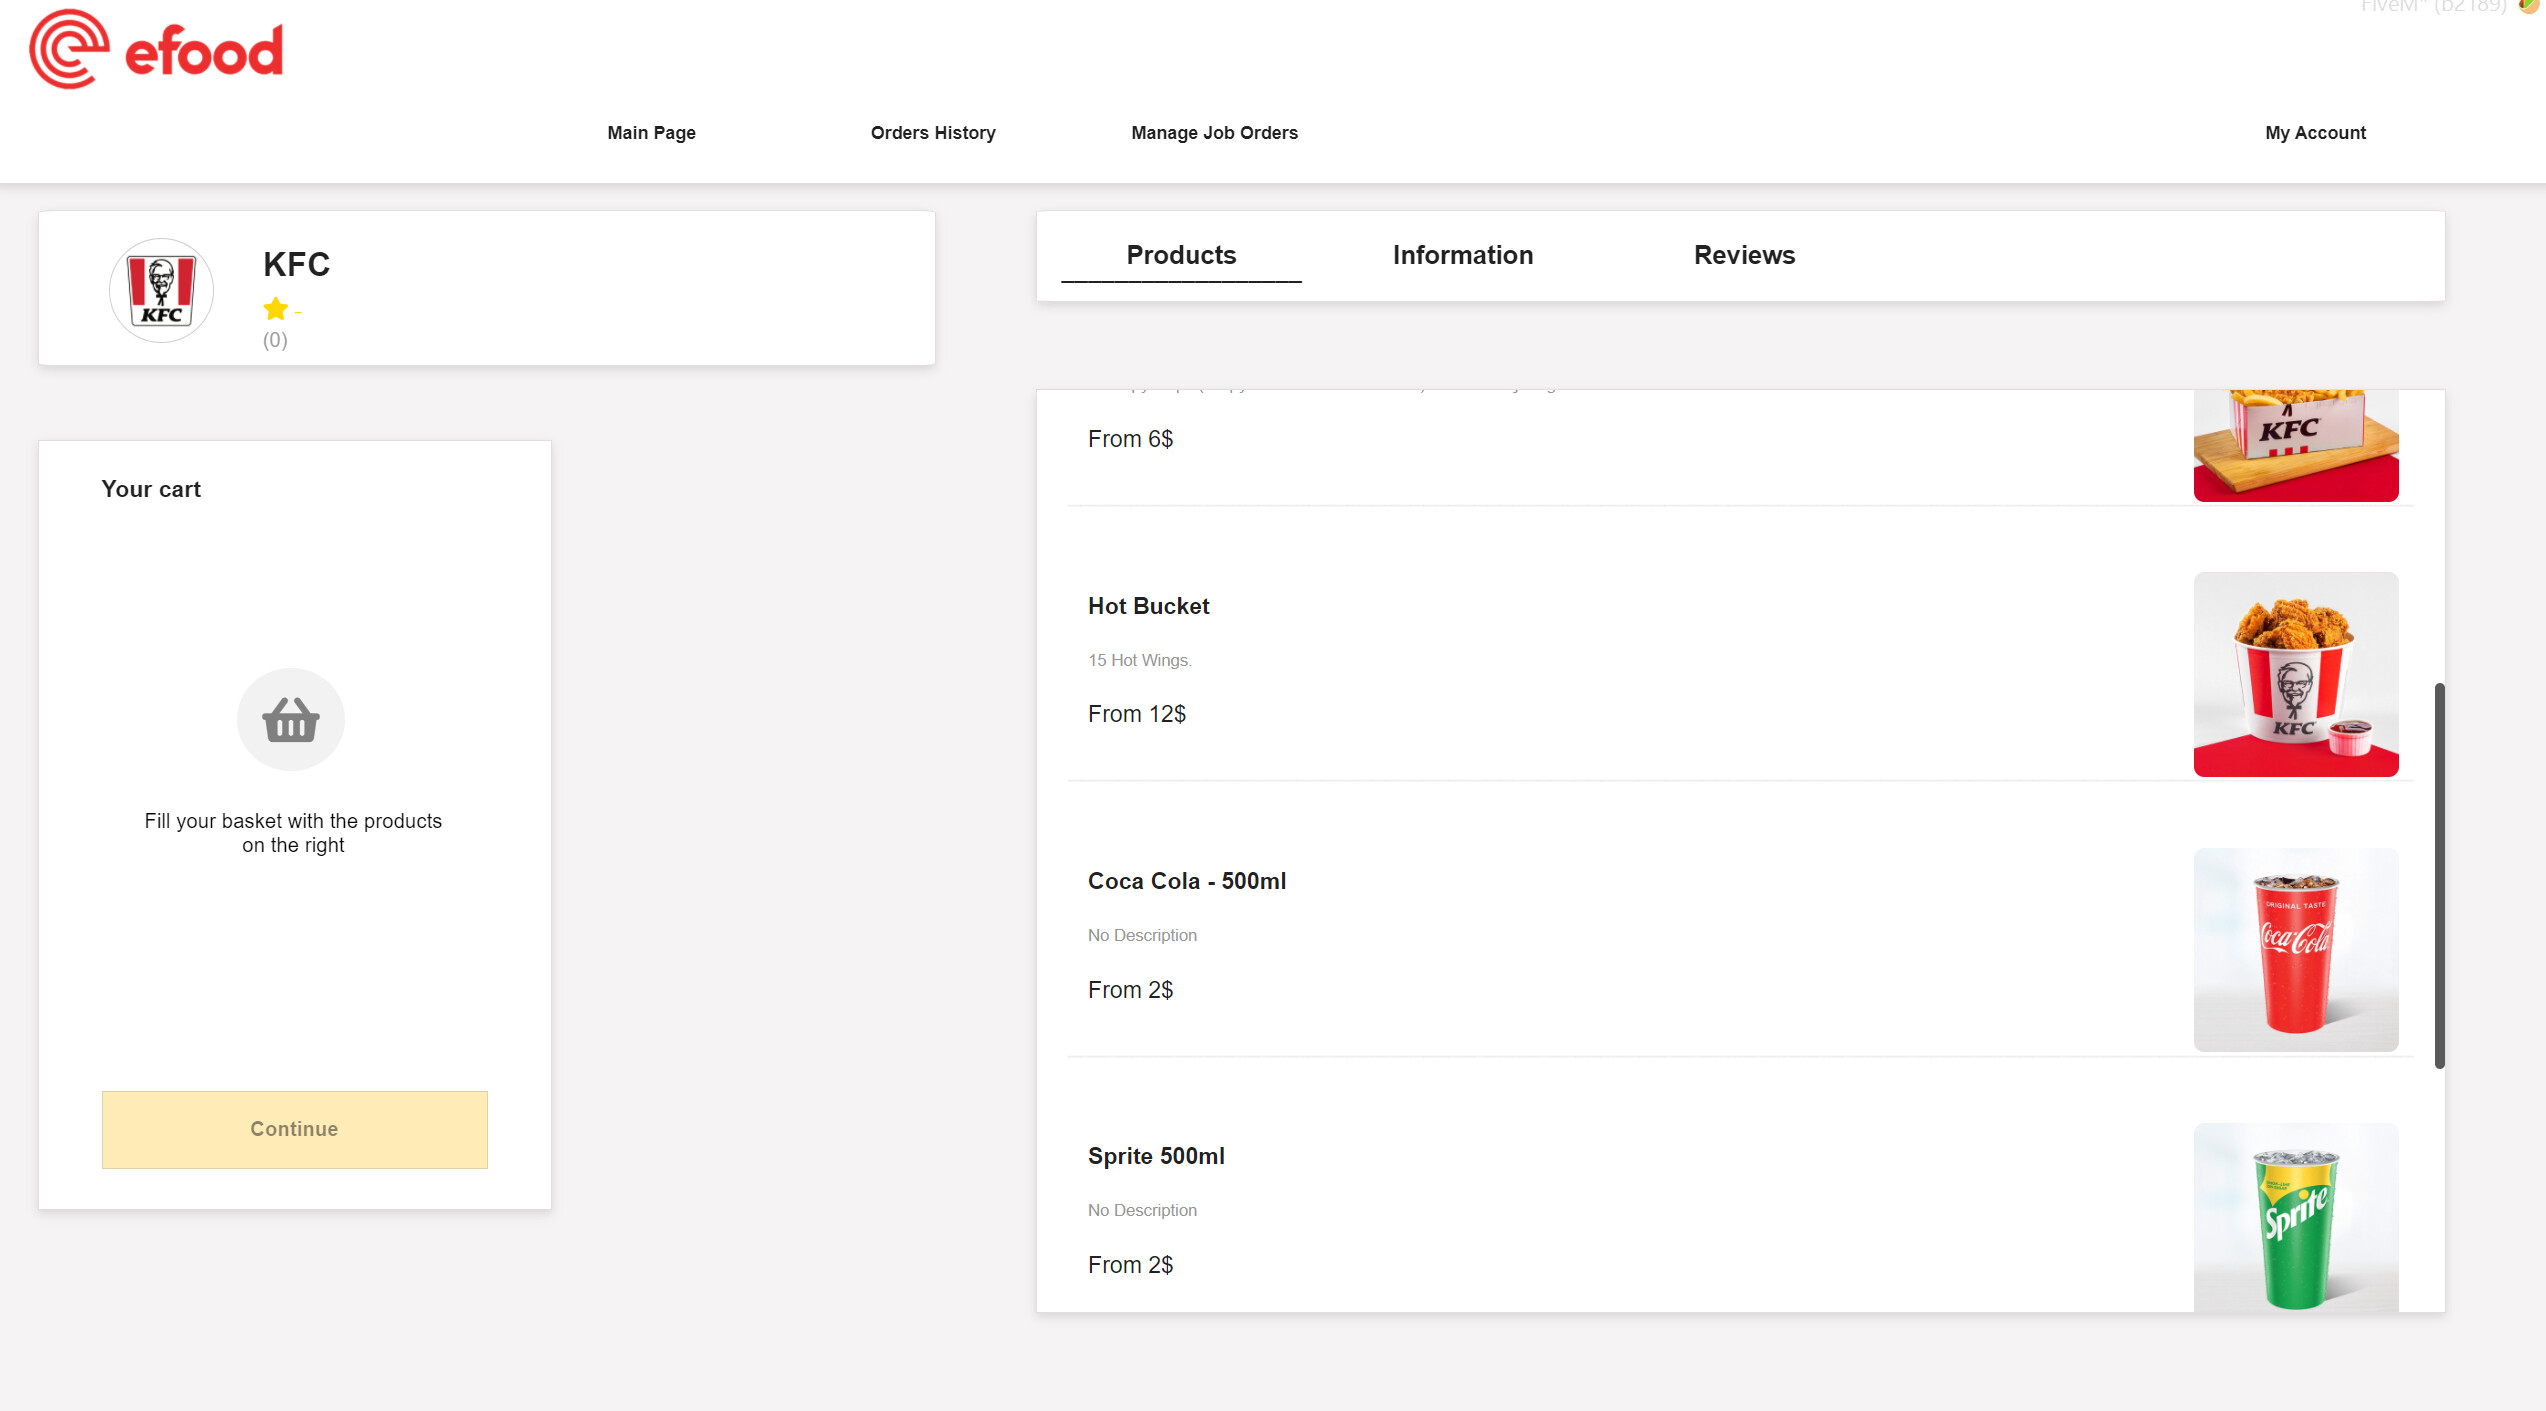Select the Coca Cola - 500ml product

(1186, 881)
